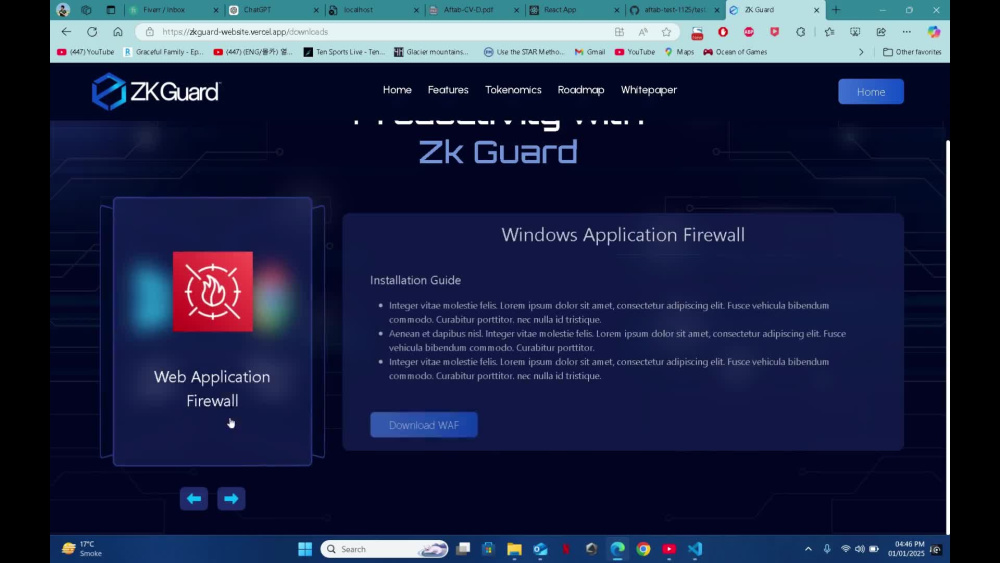This screenshot has height=563, width=1000.
Task: Open Visual Studio Code from taskbar
Action: pyautogui.click(x=695, y=549)
